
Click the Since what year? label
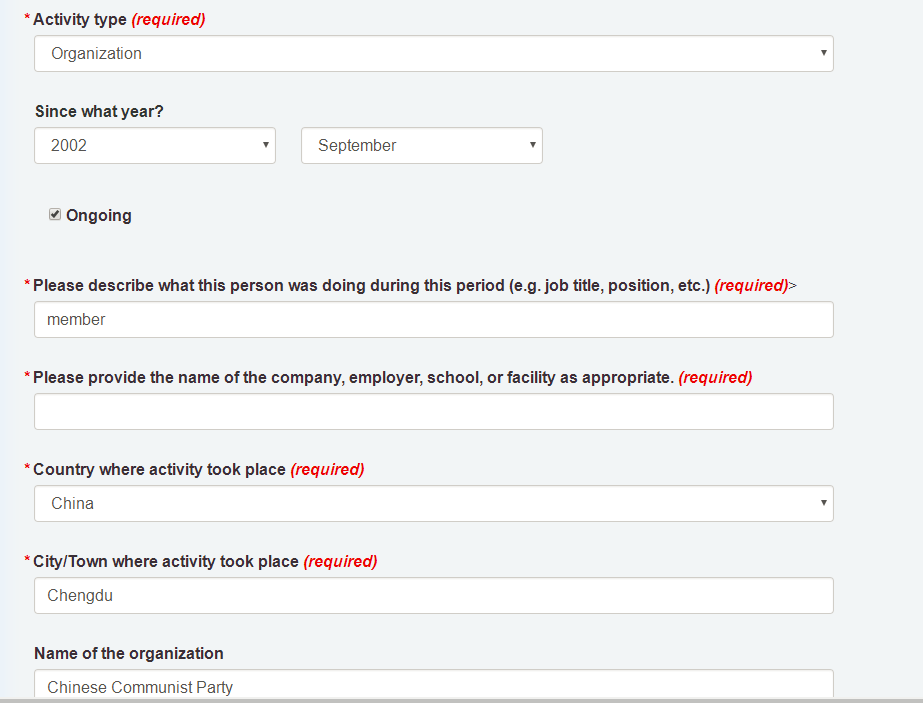(99, 111)
